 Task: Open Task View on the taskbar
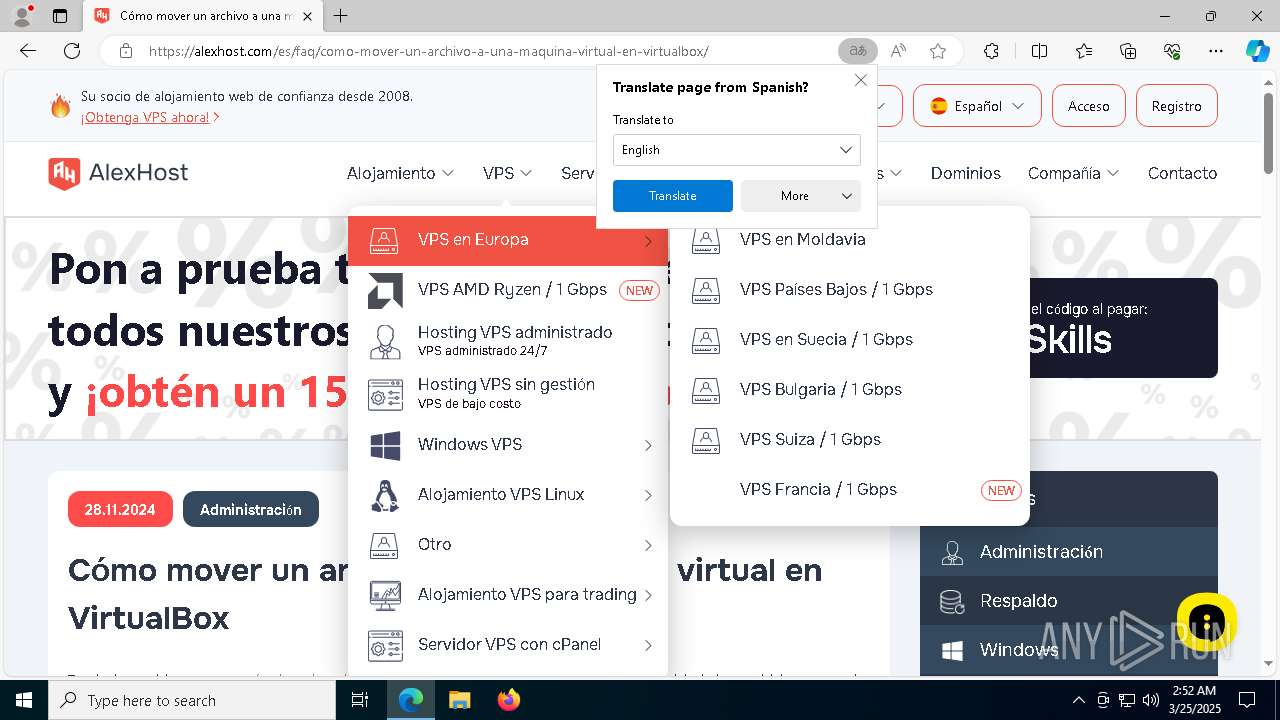360,700
